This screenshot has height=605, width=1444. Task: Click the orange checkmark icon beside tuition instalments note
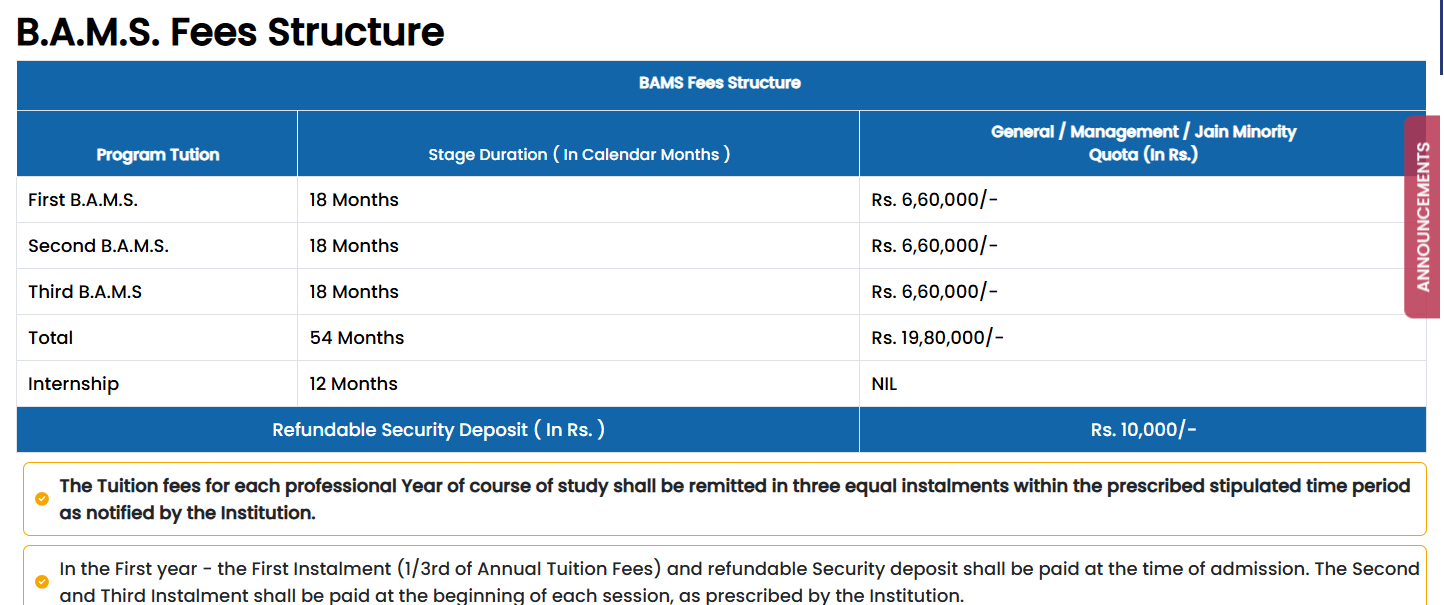pos(41,498)
